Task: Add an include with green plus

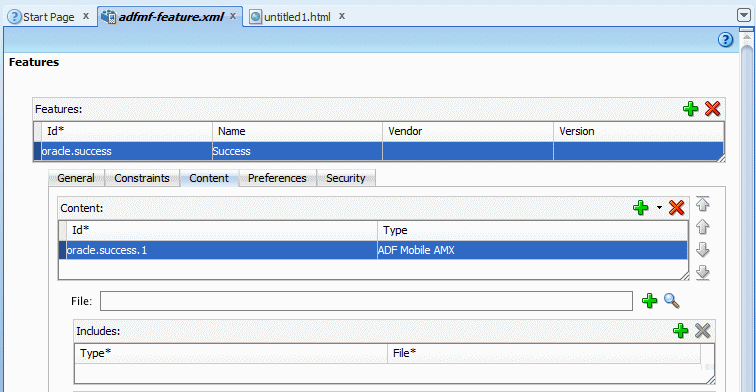Action: click(x=680, y=330)
